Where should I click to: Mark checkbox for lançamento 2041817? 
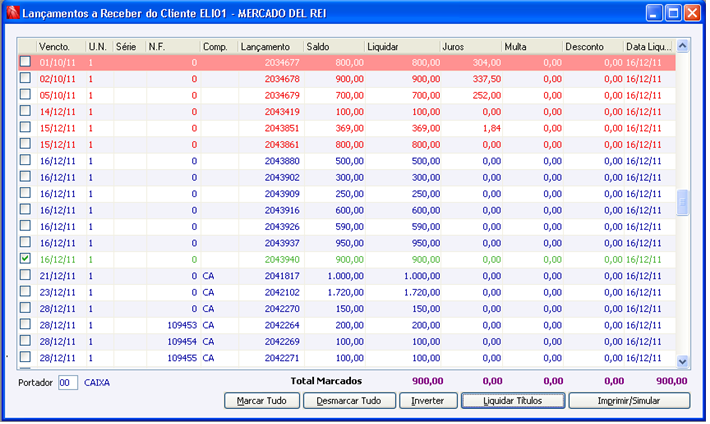(25, 275)
